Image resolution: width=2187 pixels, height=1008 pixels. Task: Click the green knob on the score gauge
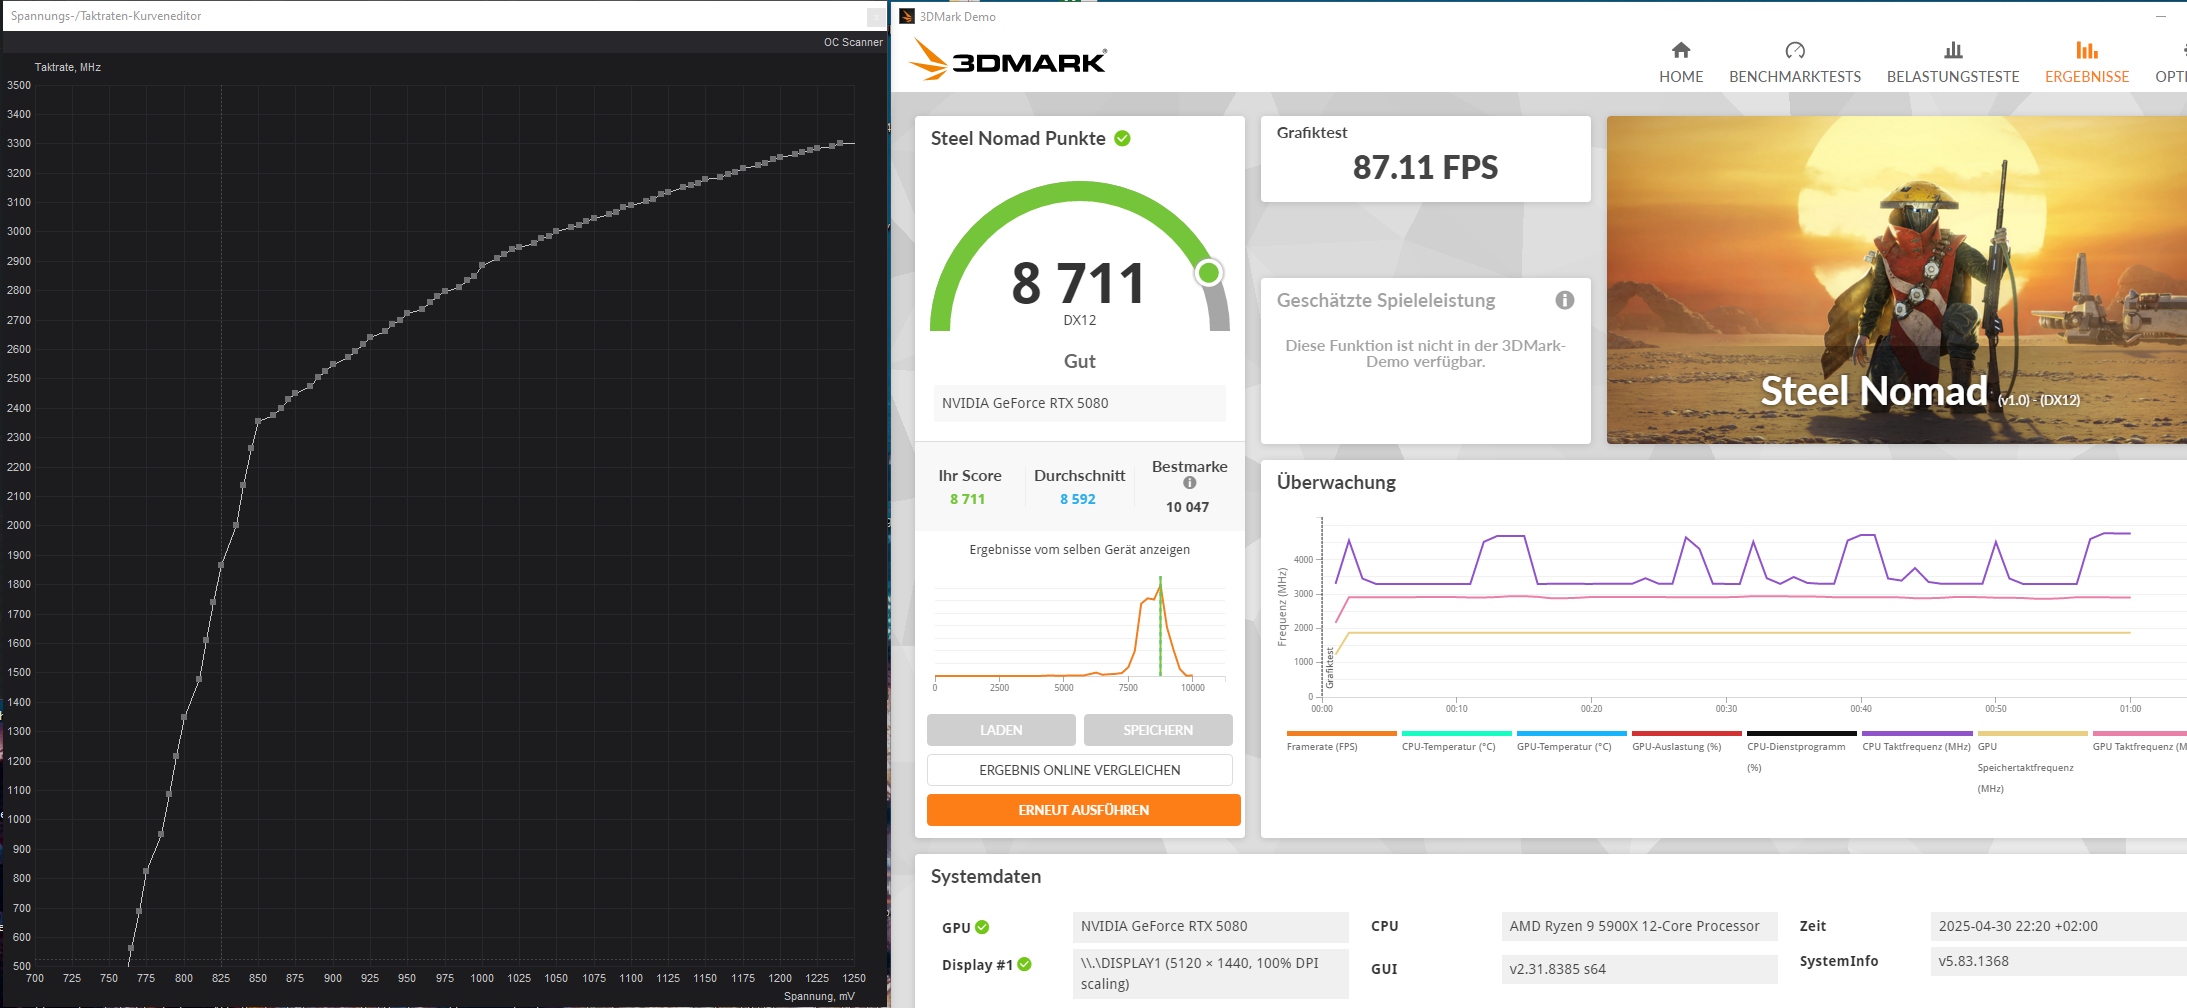point(1209,272)
